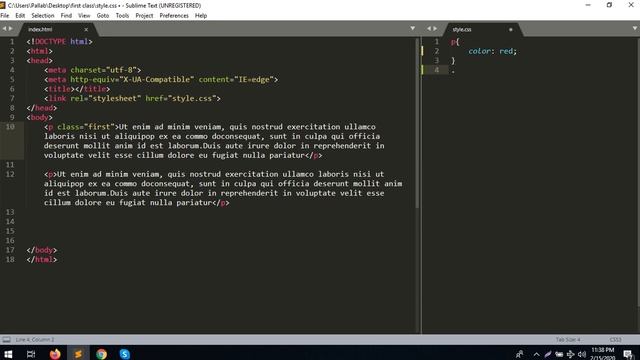Open the View menu
The height and width of the screenshot is (360, 640).
click(84, 16)
